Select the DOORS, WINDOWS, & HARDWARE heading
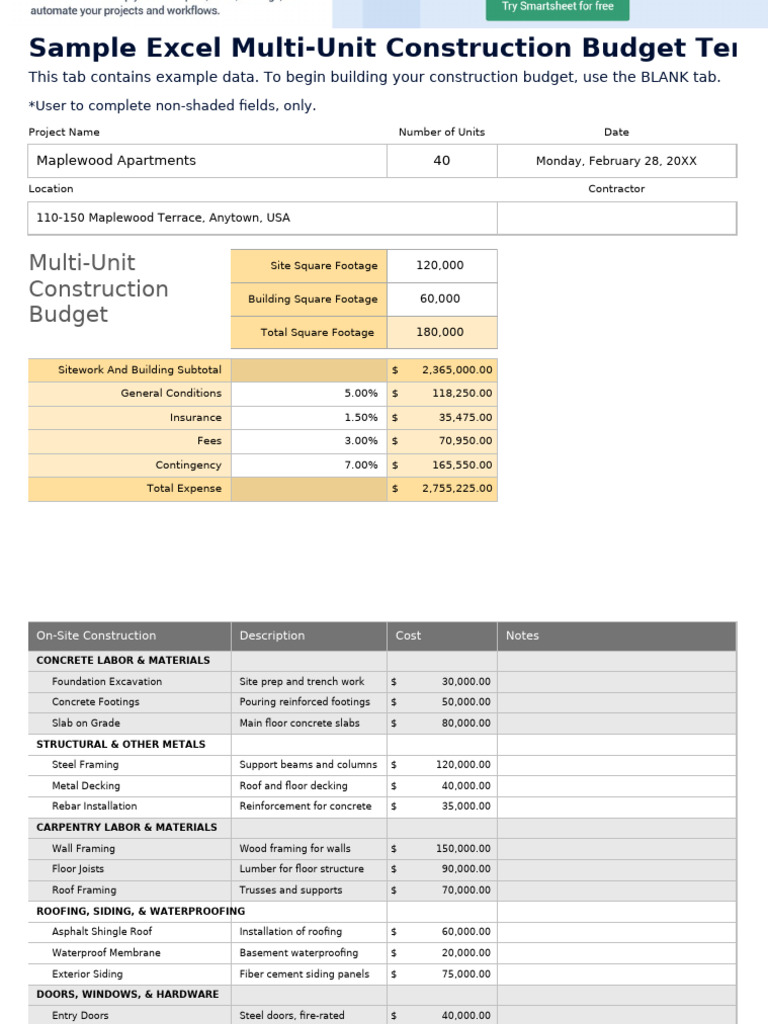Image resolution: width=768 pixels, height=1024 pixels. (127, 995)
